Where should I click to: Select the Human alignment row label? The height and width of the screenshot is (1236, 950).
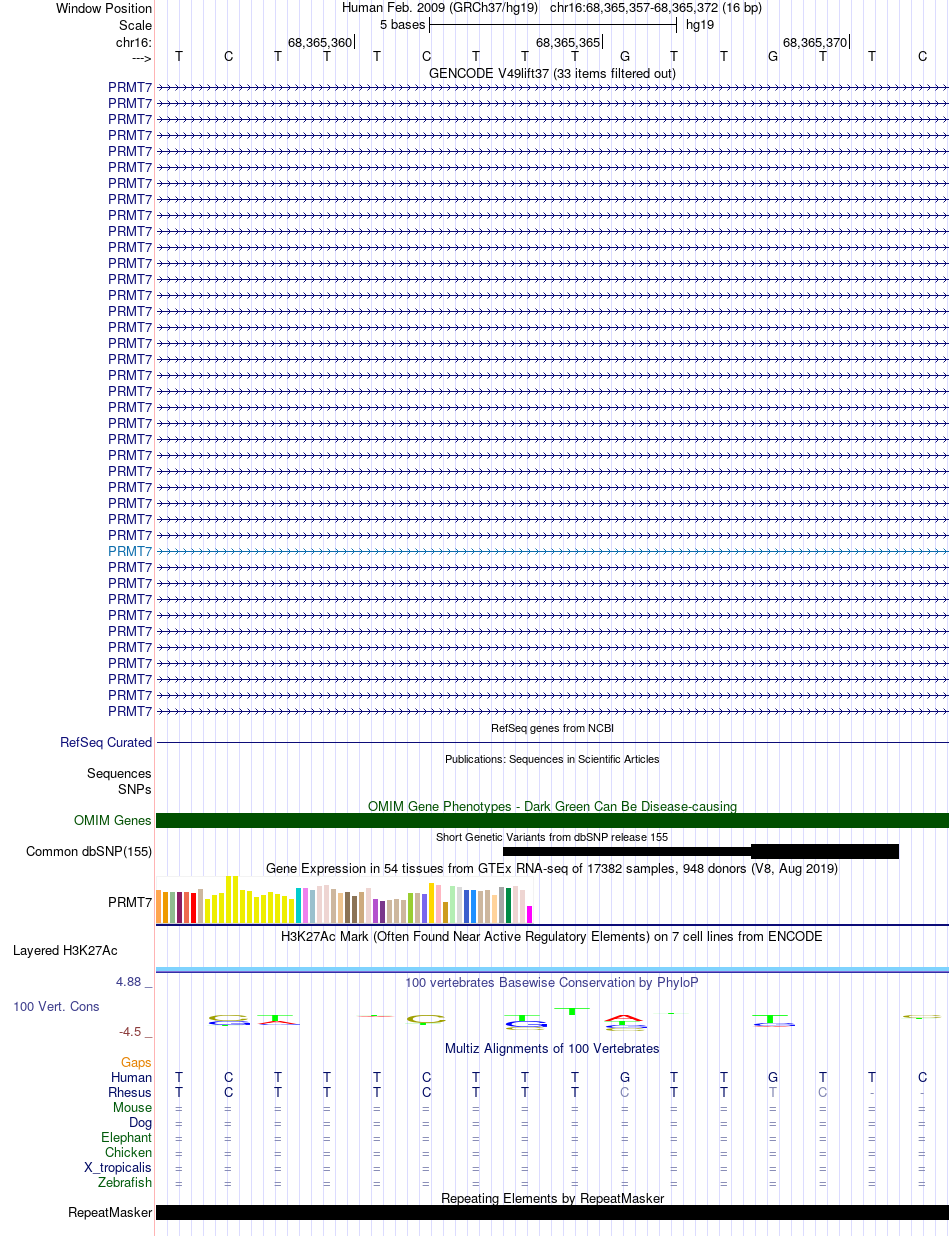tap(131, 1078)
